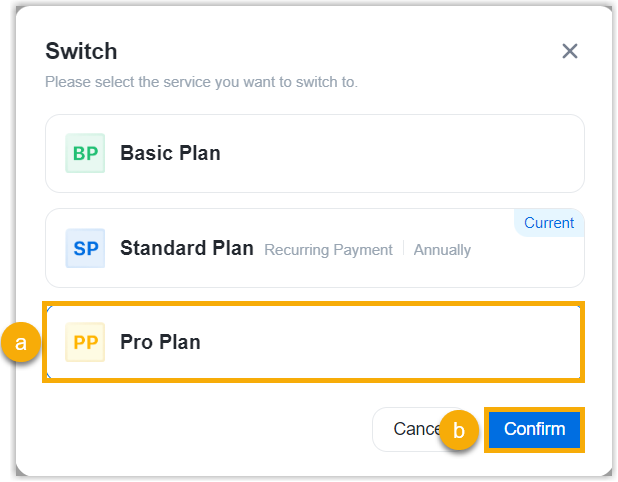Click the 'Basic Plan' label text
The width and height of the screenshot is (618, 482).
170,154
